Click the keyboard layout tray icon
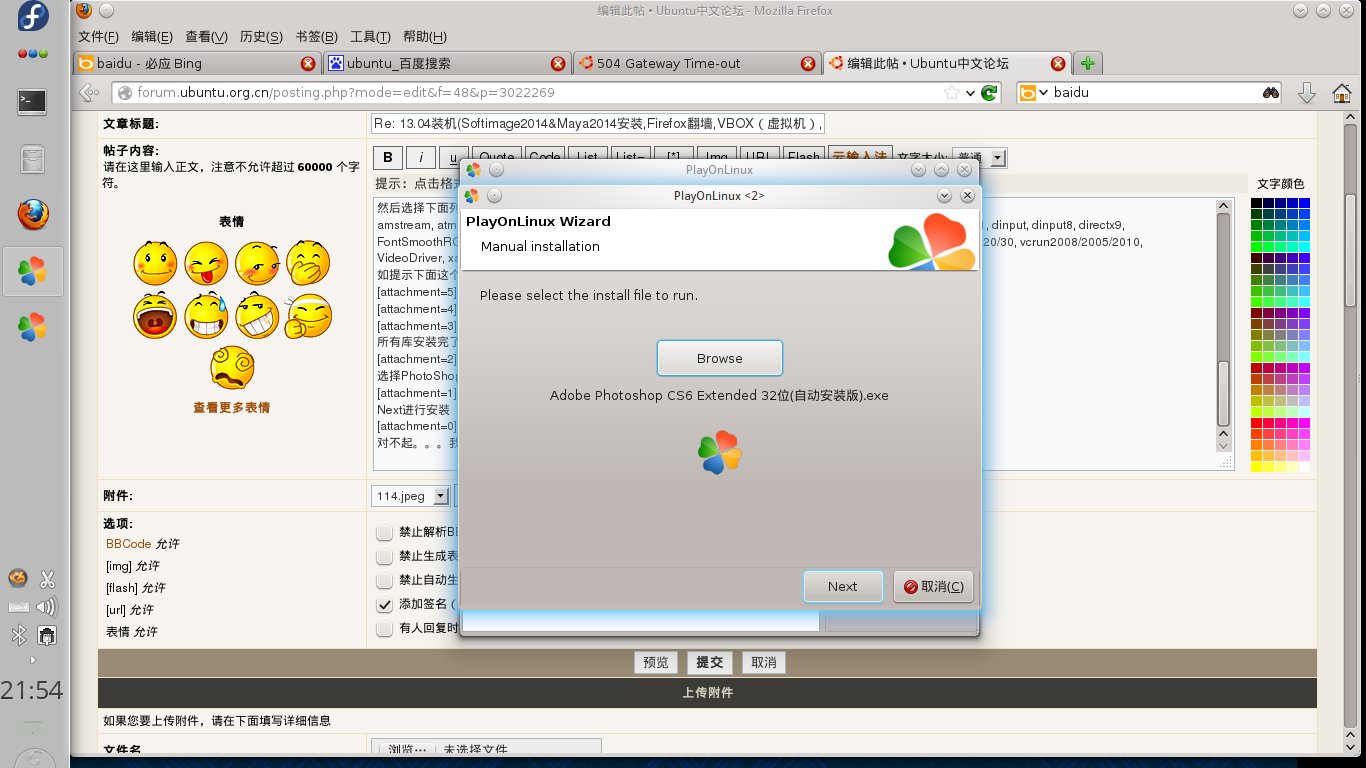The image size is (1366, 768). pyautogui.click(x=19, y=607)
